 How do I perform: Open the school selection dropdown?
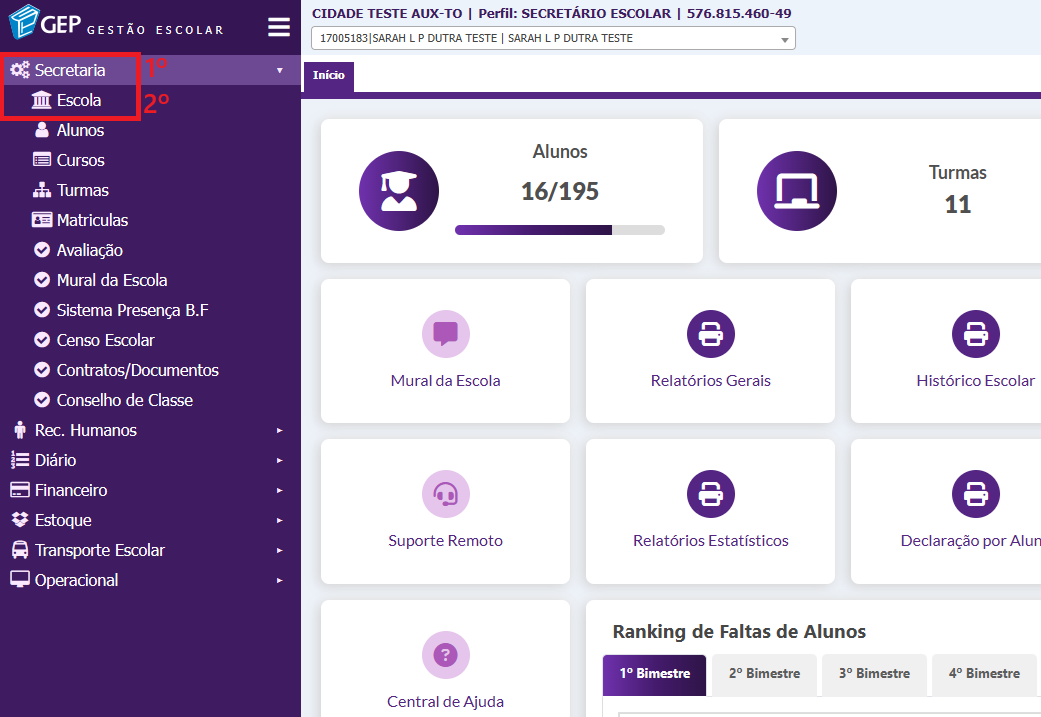553,39
